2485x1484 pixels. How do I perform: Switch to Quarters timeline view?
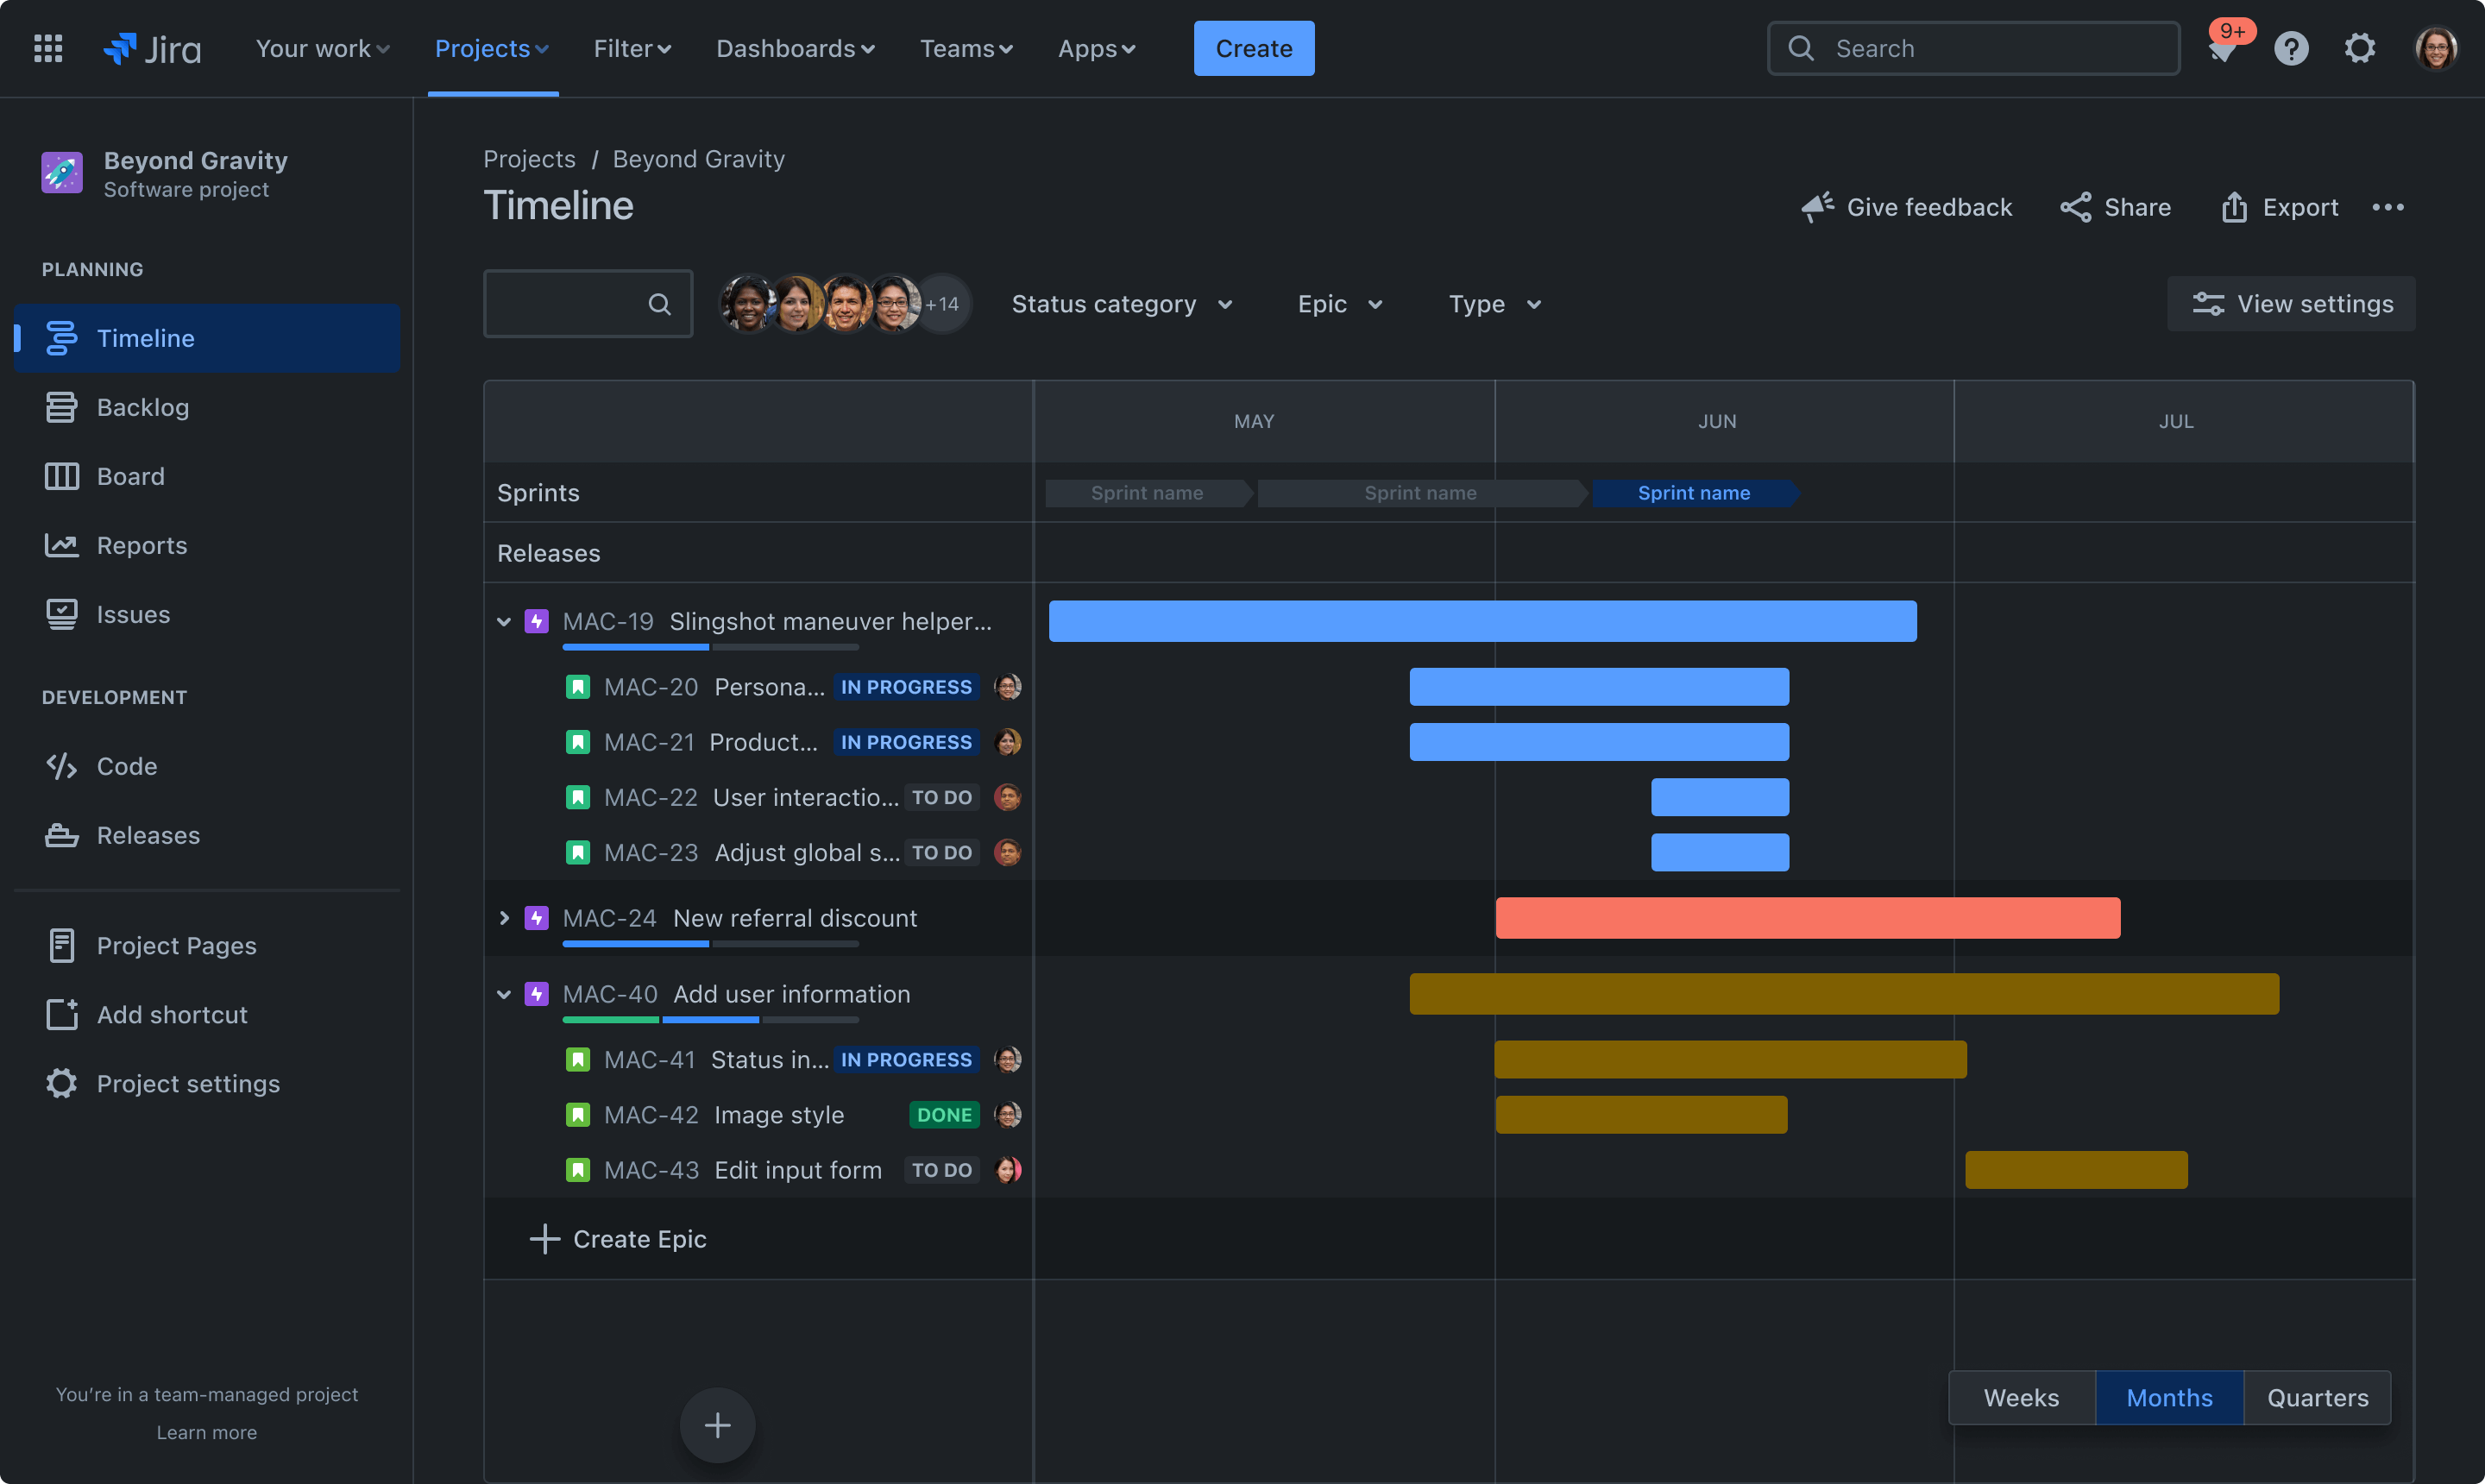click(2315, 1398)
